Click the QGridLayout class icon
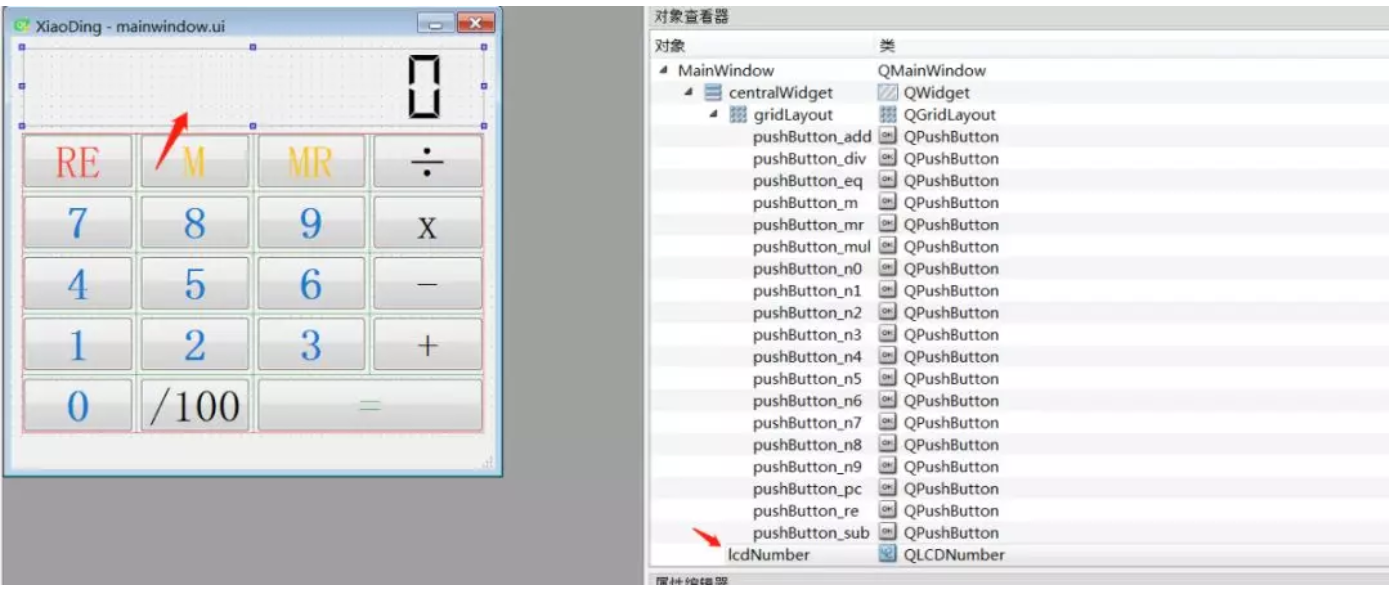 coord(887,114)
